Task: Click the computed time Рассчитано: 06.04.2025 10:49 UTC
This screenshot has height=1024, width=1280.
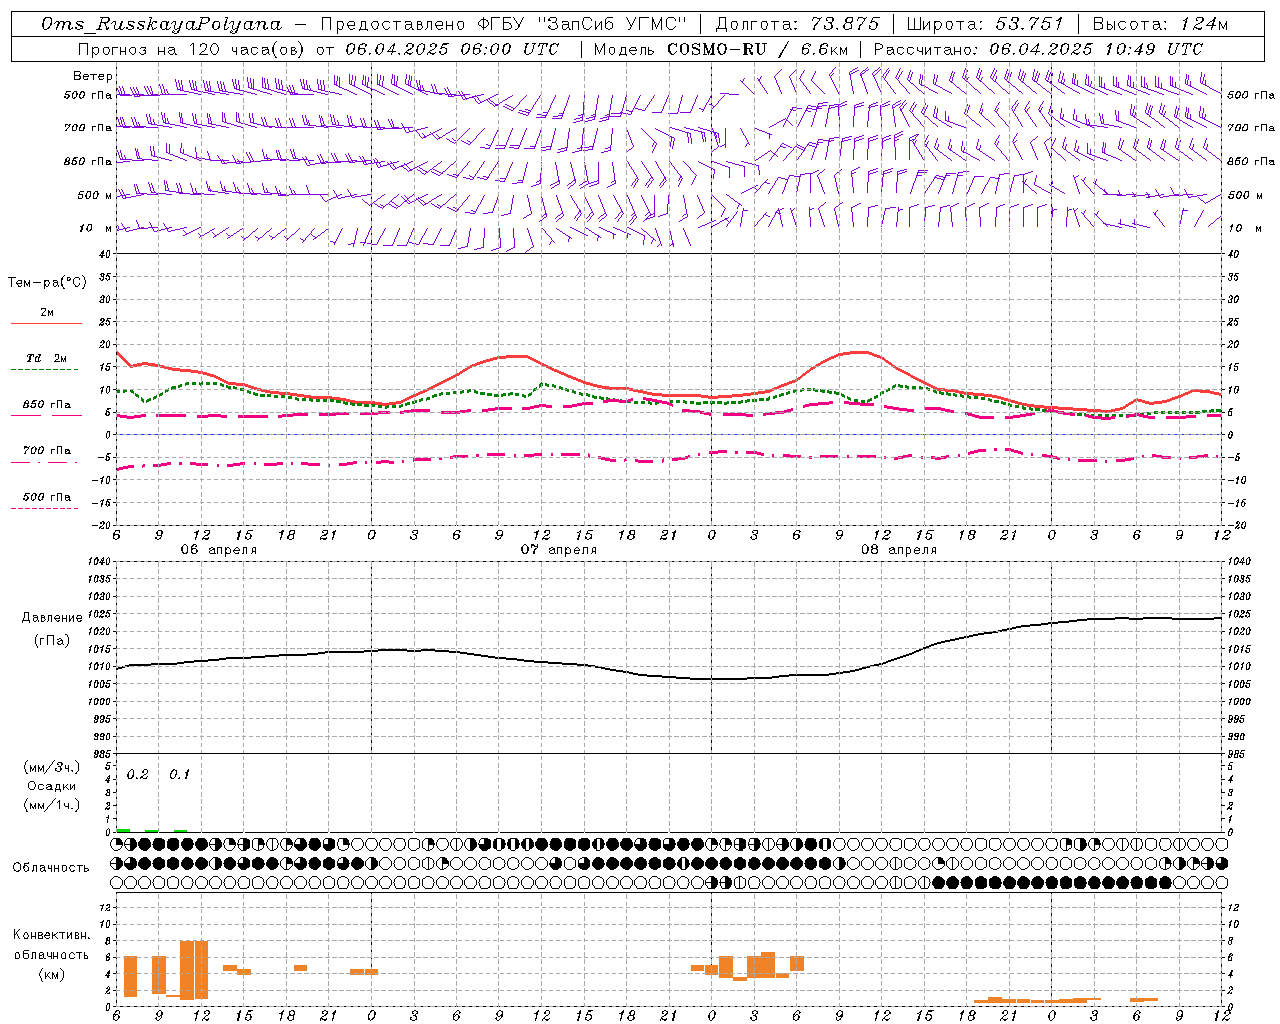Action: 1038,49
